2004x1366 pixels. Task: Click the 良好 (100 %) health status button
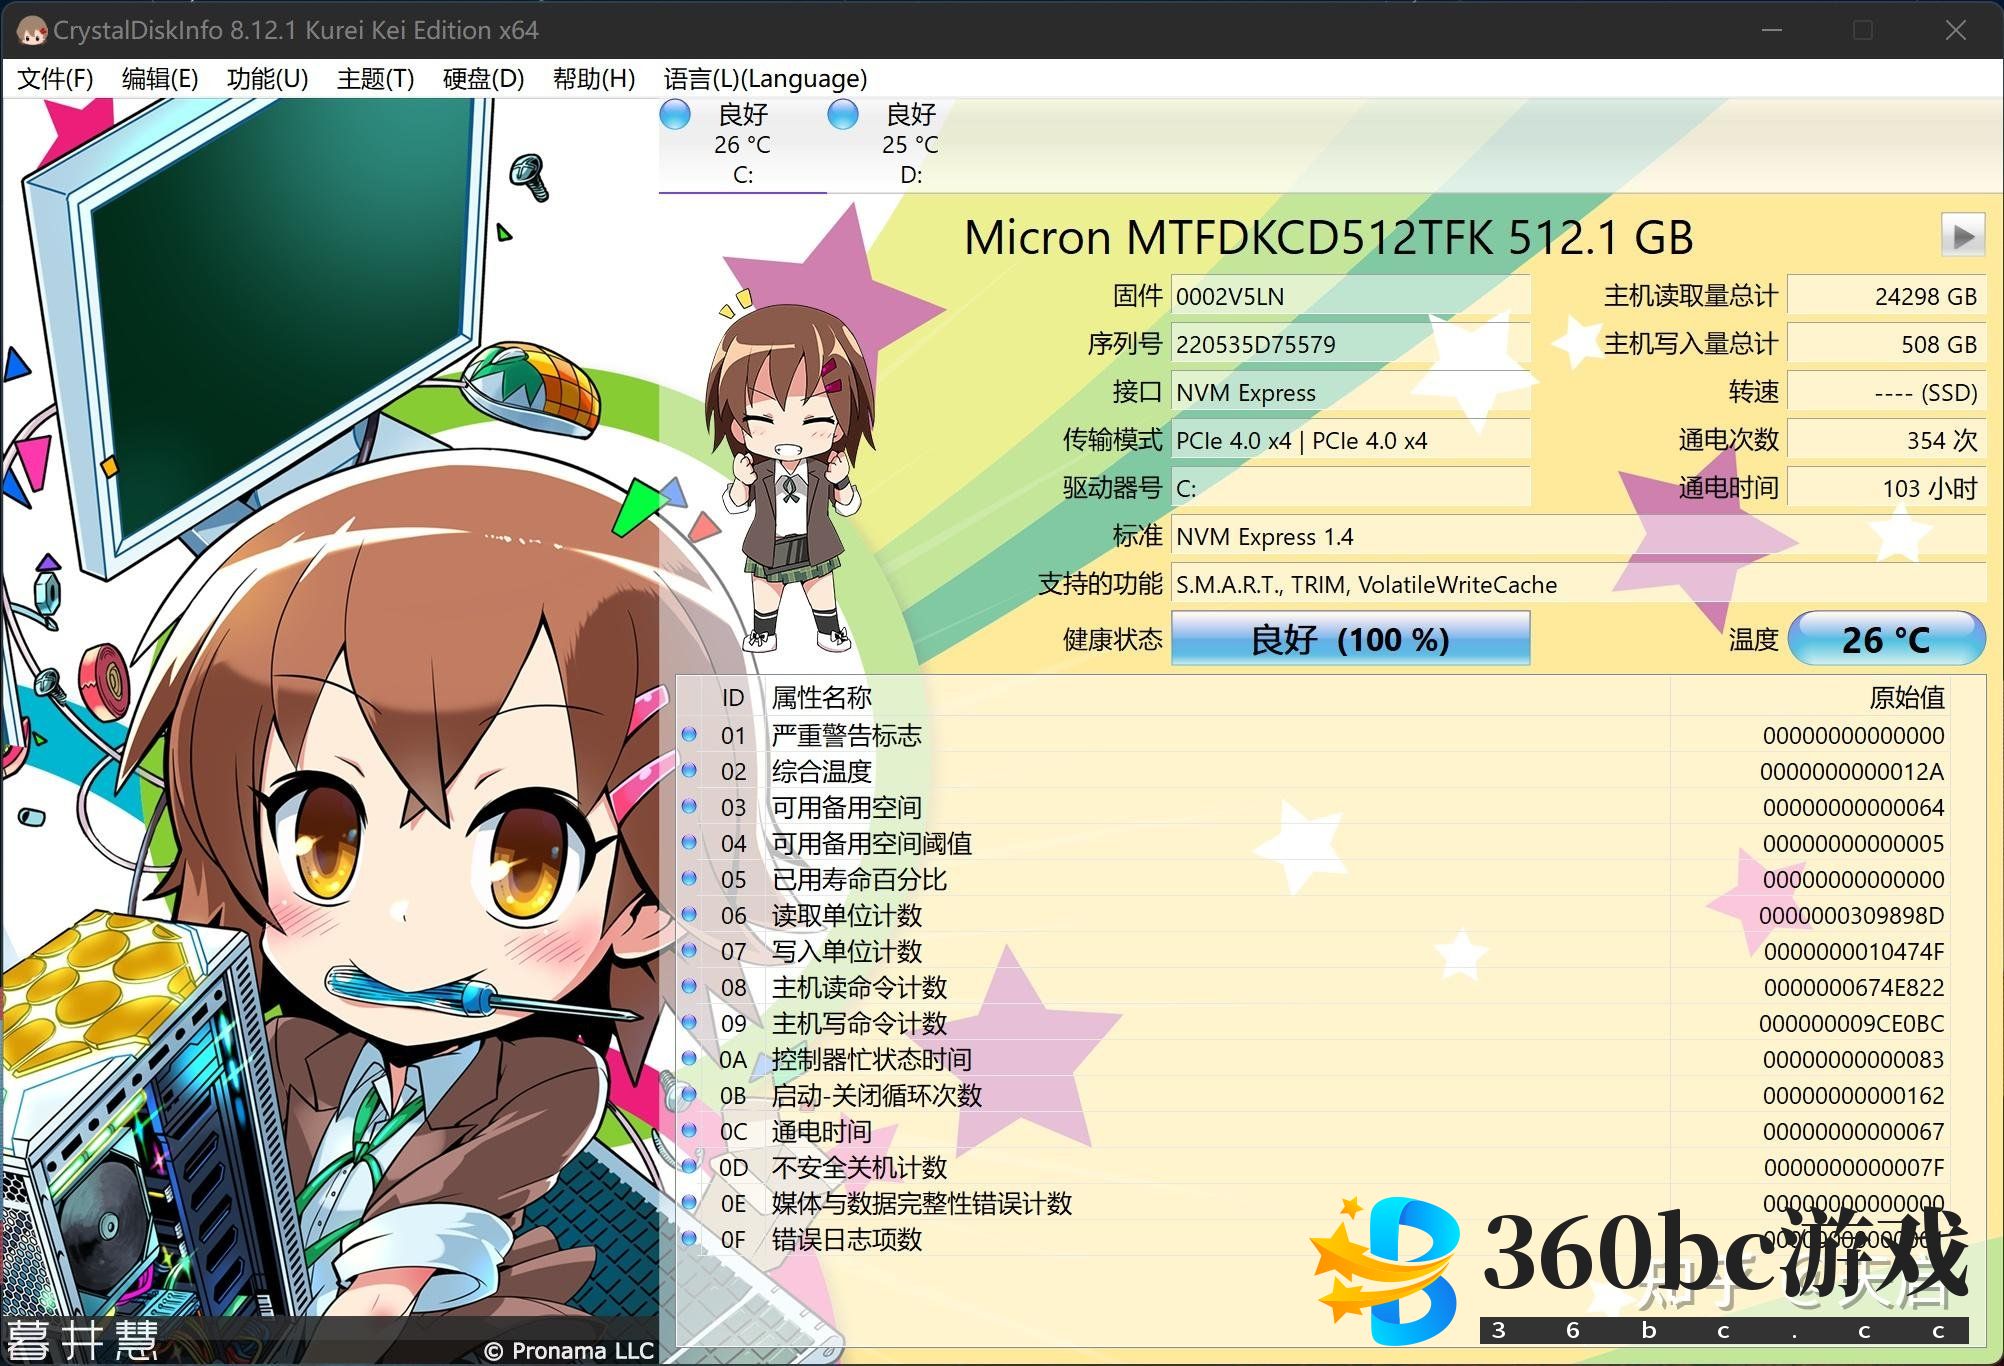(x=1350, y=639)
